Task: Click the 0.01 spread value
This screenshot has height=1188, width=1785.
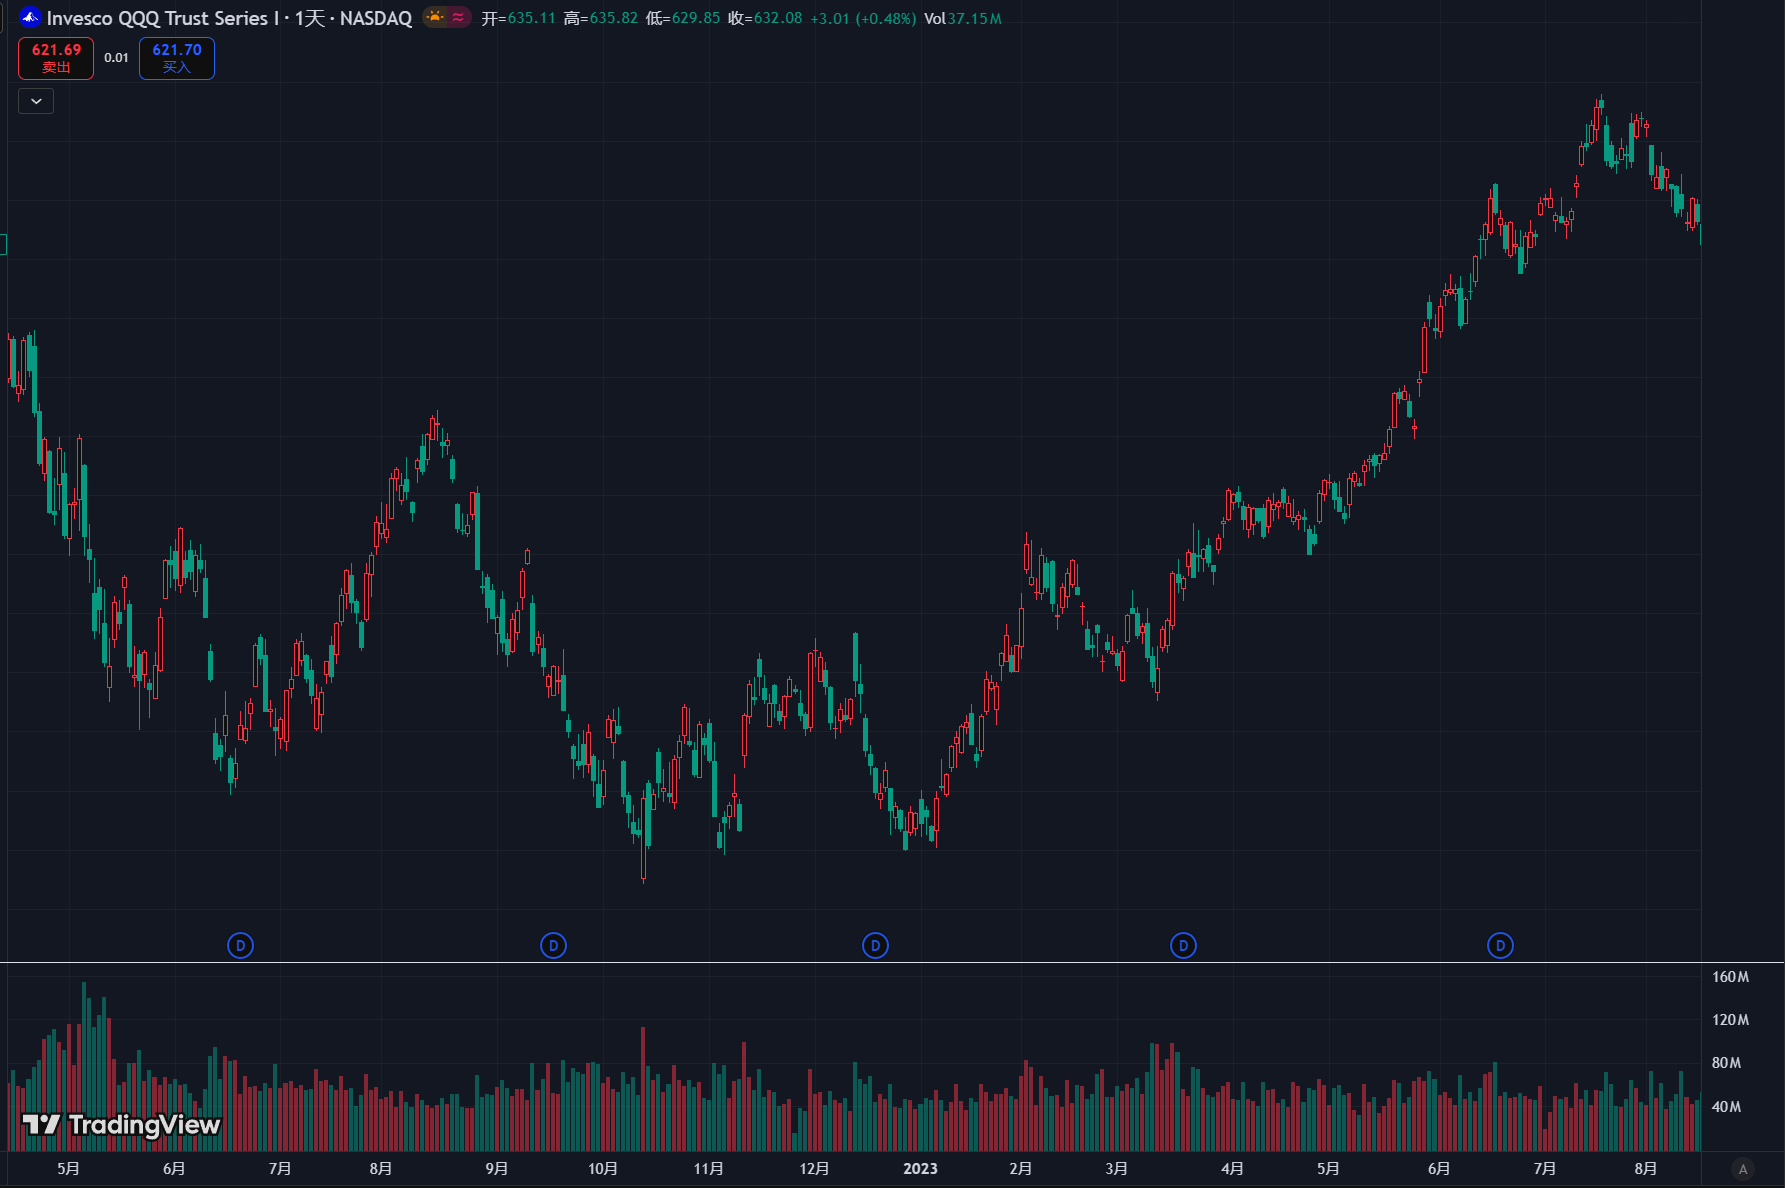Action: pos(116,58)
